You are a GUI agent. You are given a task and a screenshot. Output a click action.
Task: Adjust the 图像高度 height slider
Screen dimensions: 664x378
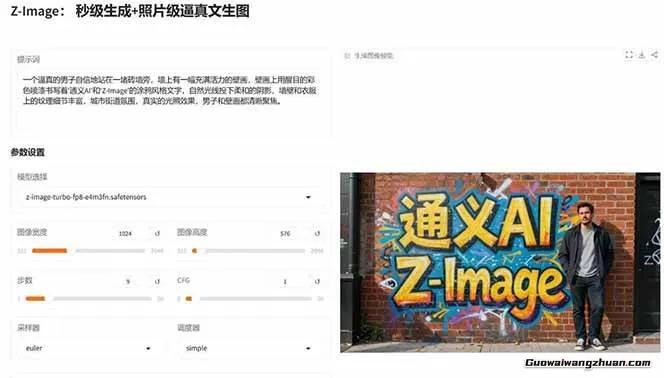249,251
